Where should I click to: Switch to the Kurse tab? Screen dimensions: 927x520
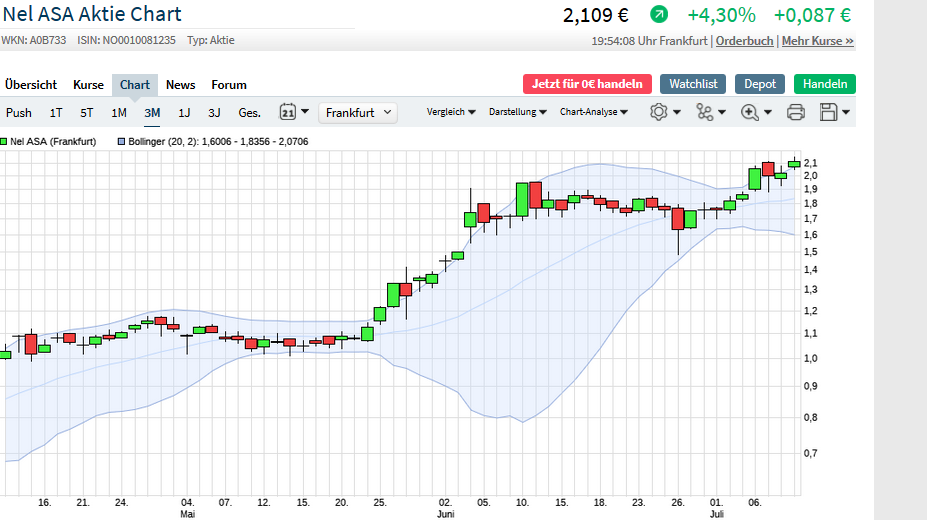tap(88, 84)
